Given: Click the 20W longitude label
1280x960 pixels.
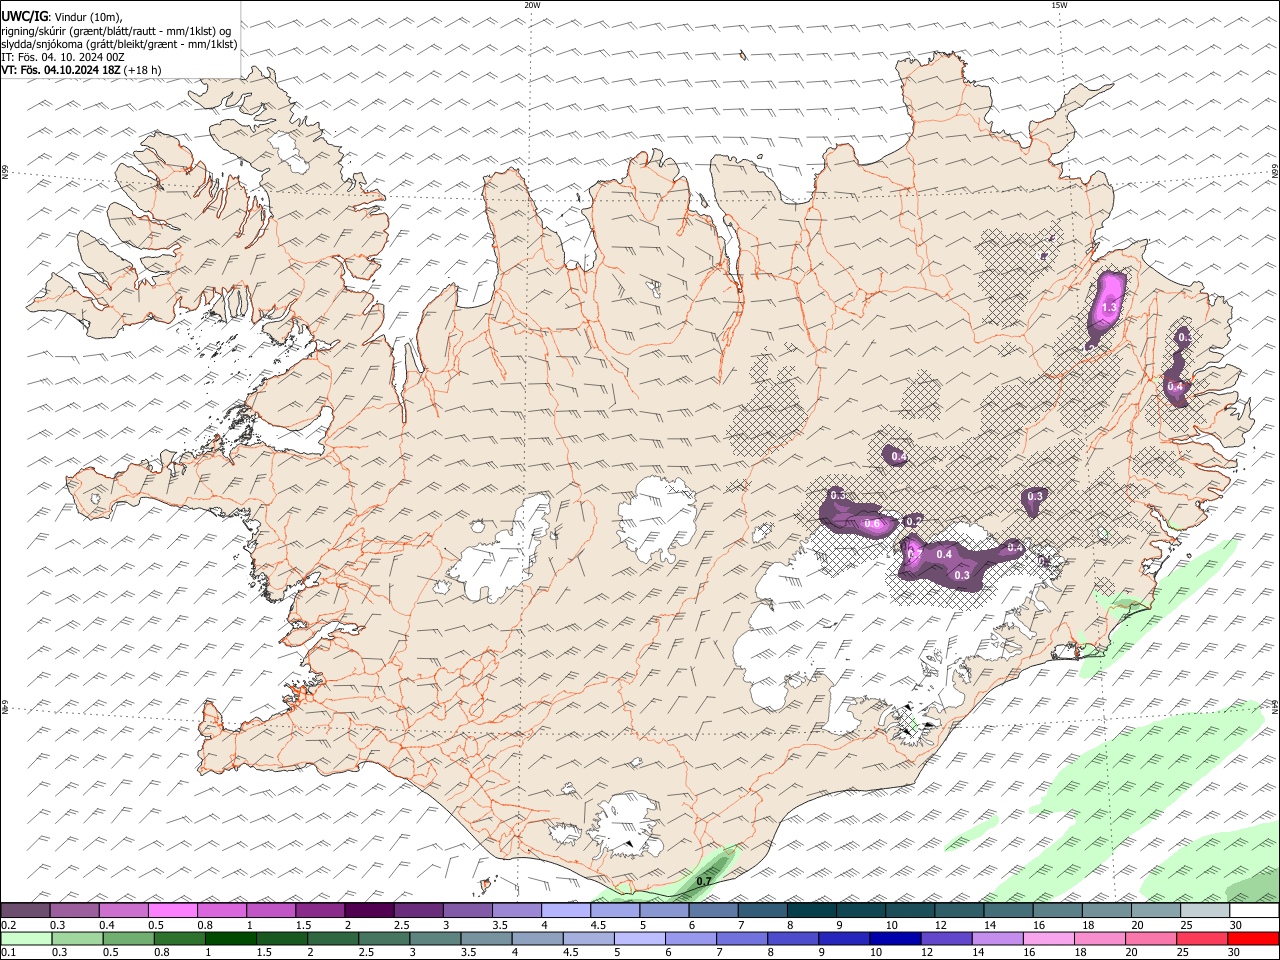Looking at the screenshot, I should [532, 5].
